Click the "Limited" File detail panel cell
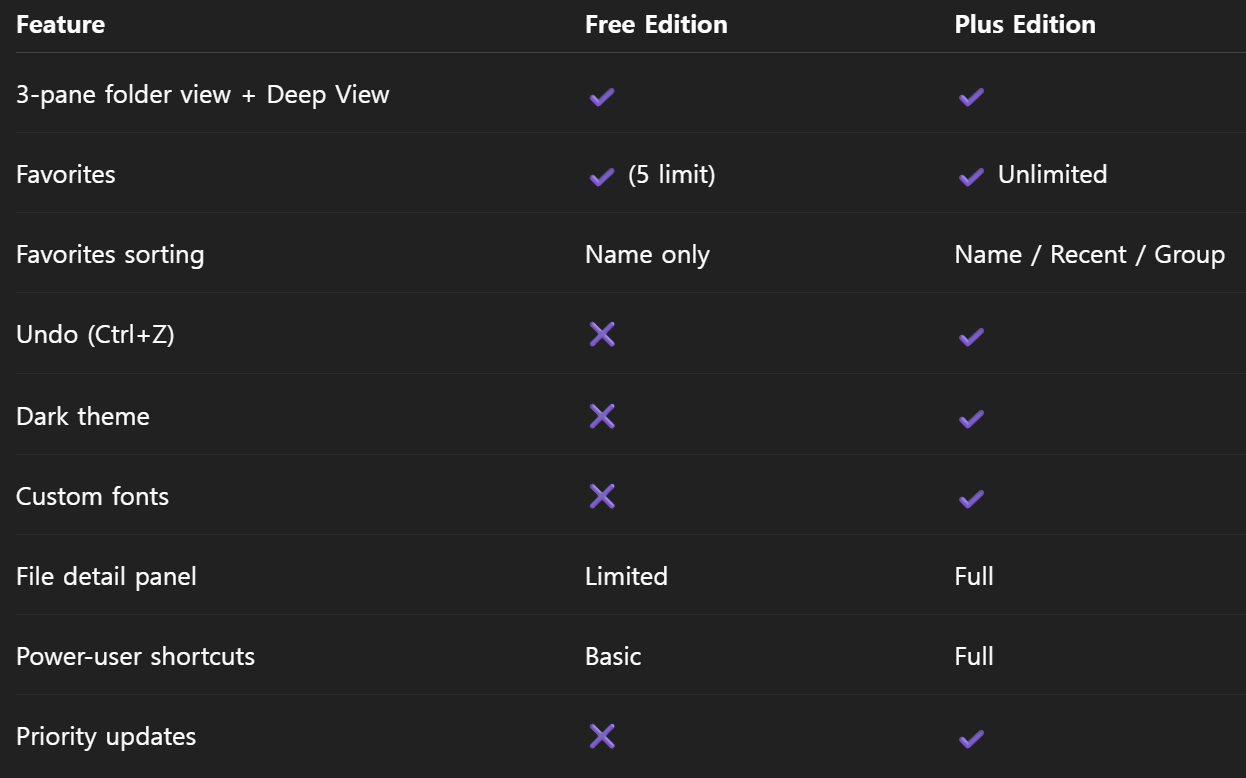 [626, 577]
